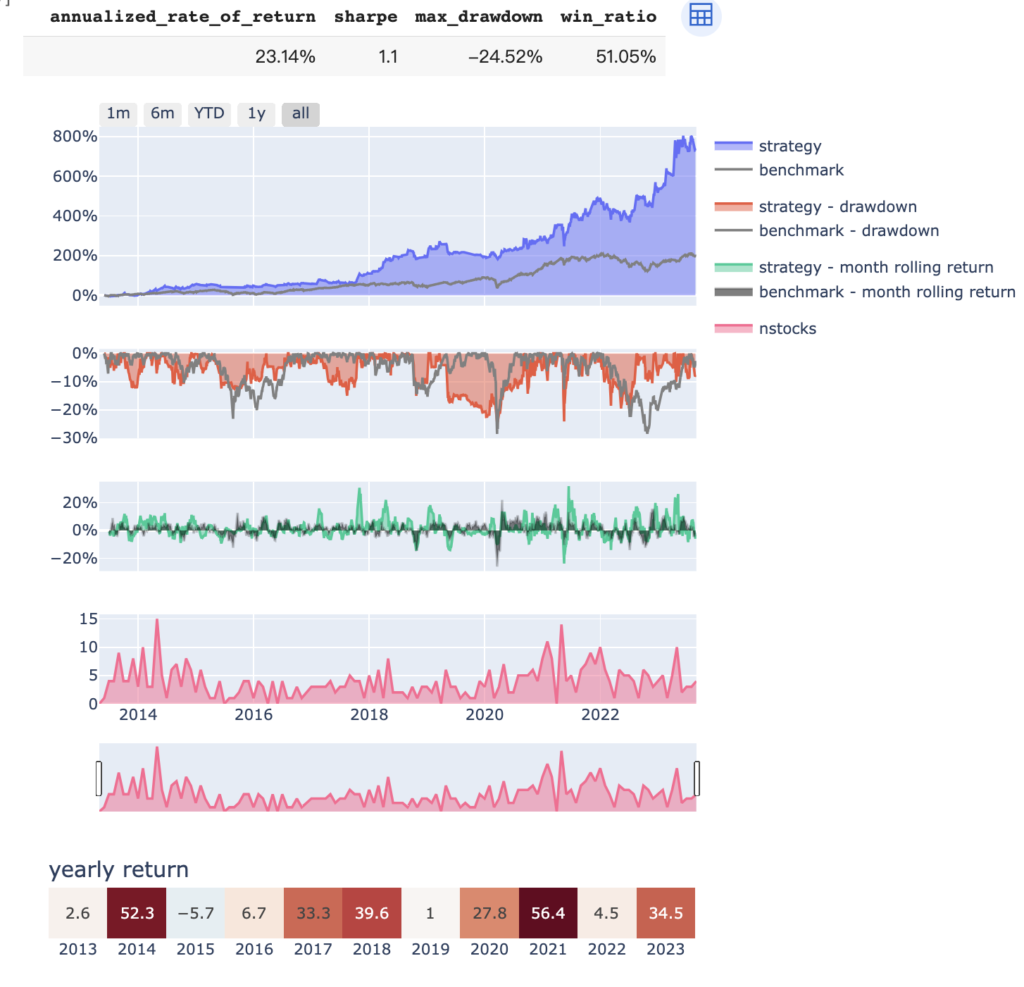Open the blue table view icon
This screenshot has height=987, width=1024.
pyautogui.click(x=701, y=15)
